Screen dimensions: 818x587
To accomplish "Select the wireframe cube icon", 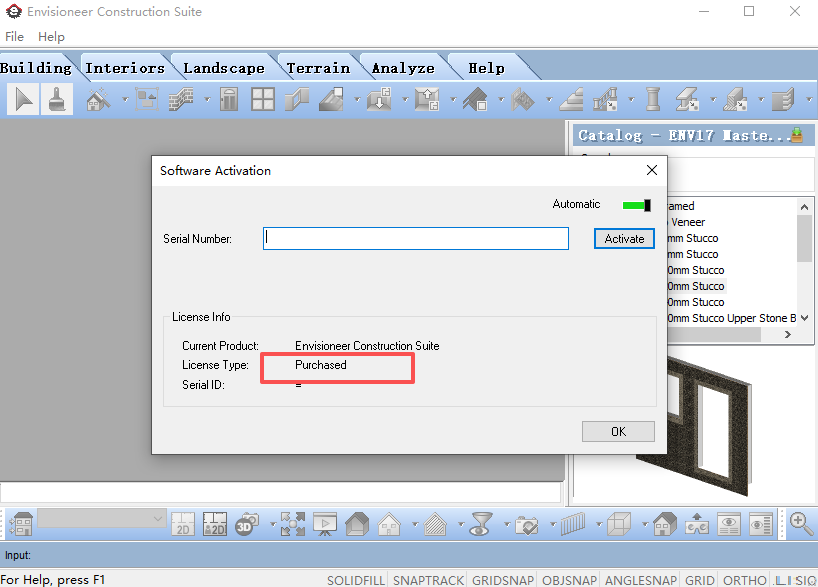I will pyautogui.click(x=619, y=524).
